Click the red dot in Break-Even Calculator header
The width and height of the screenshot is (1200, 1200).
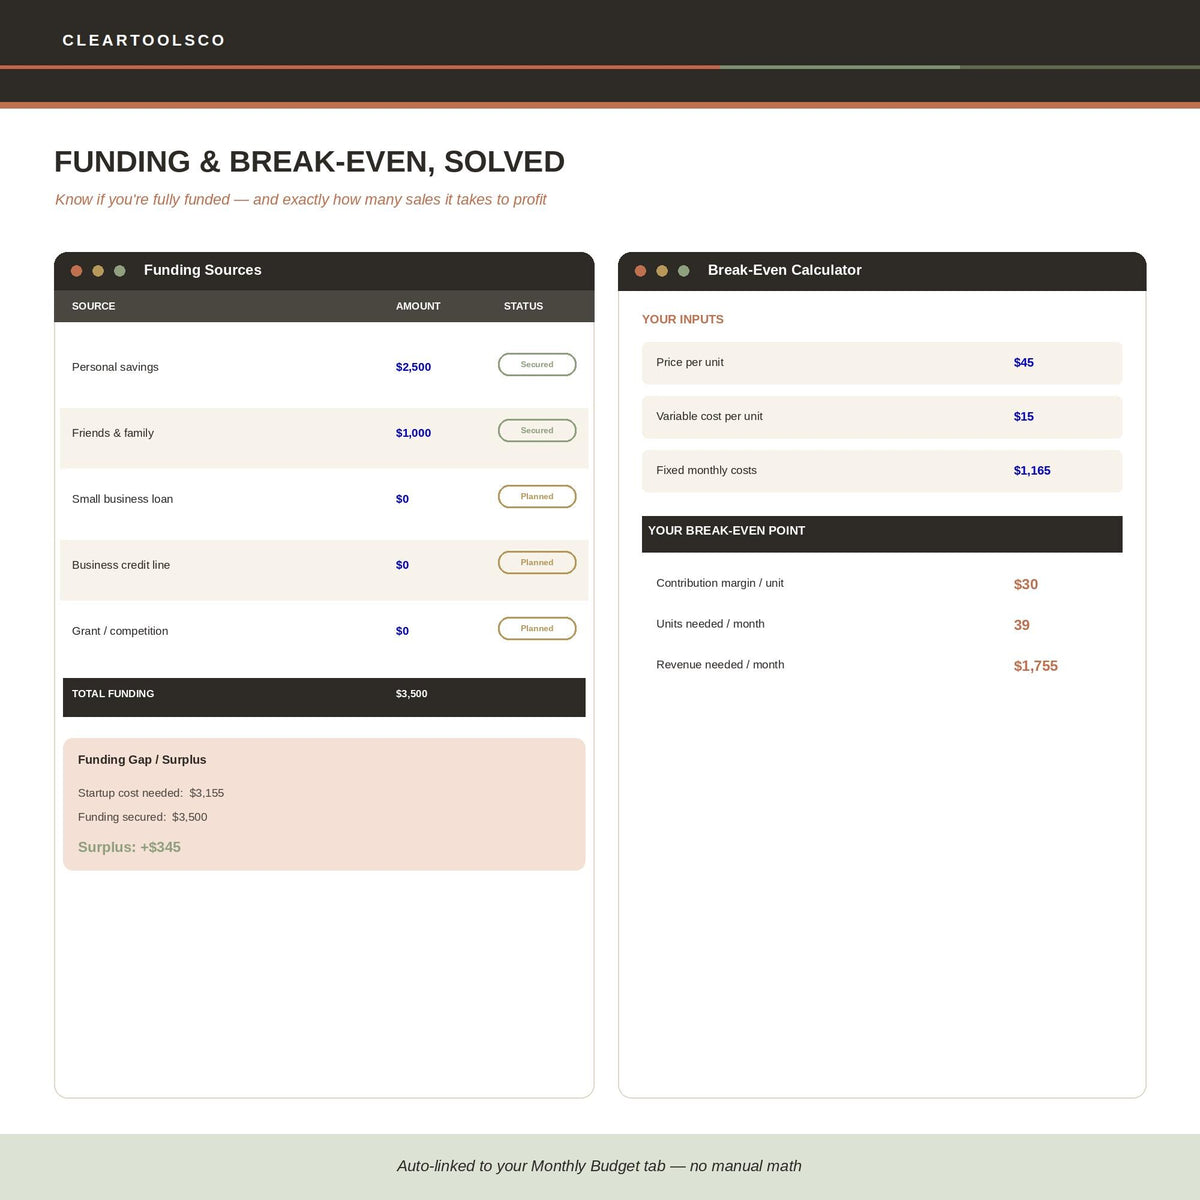(640, 271)
